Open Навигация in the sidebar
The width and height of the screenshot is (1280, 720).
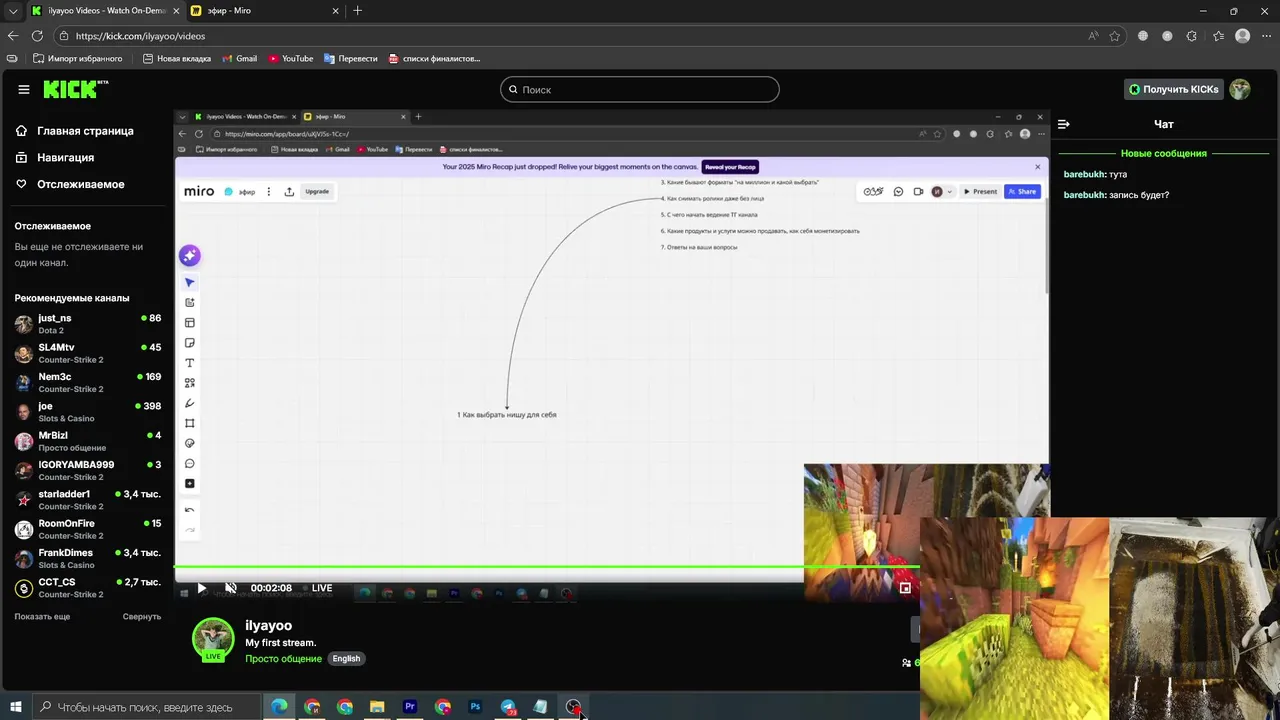[55, 158]
